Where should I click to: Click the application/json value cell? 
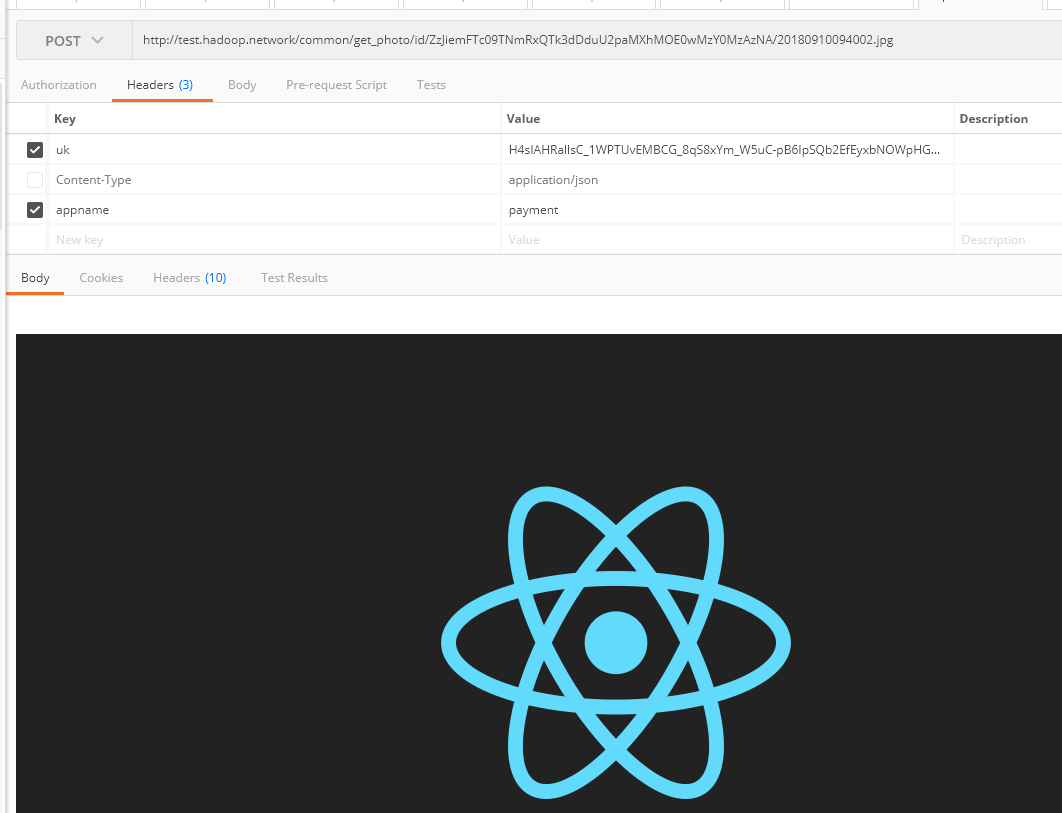click(727, 180)
